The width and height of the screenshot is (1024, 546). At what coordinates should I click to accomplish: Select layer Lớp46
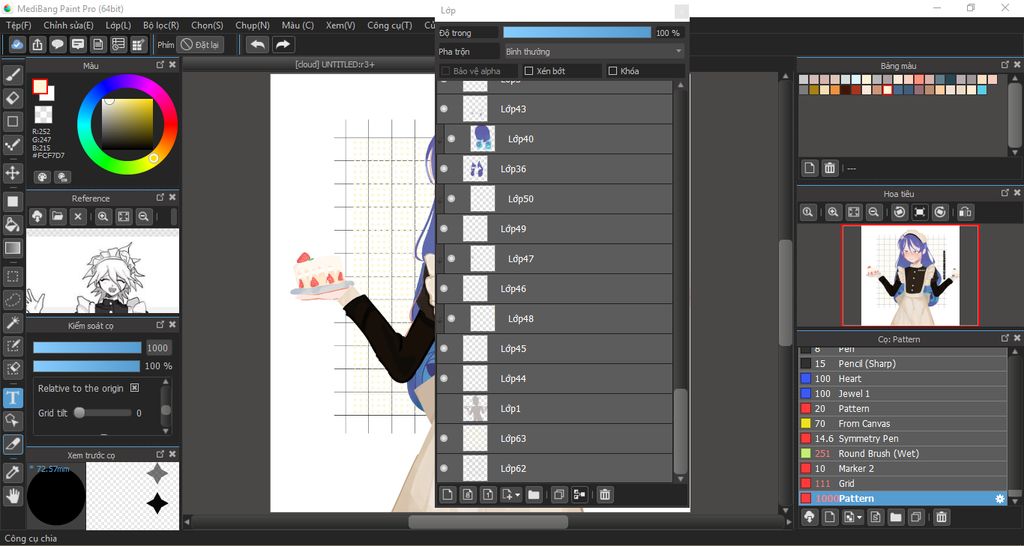[x=554, y=289]
